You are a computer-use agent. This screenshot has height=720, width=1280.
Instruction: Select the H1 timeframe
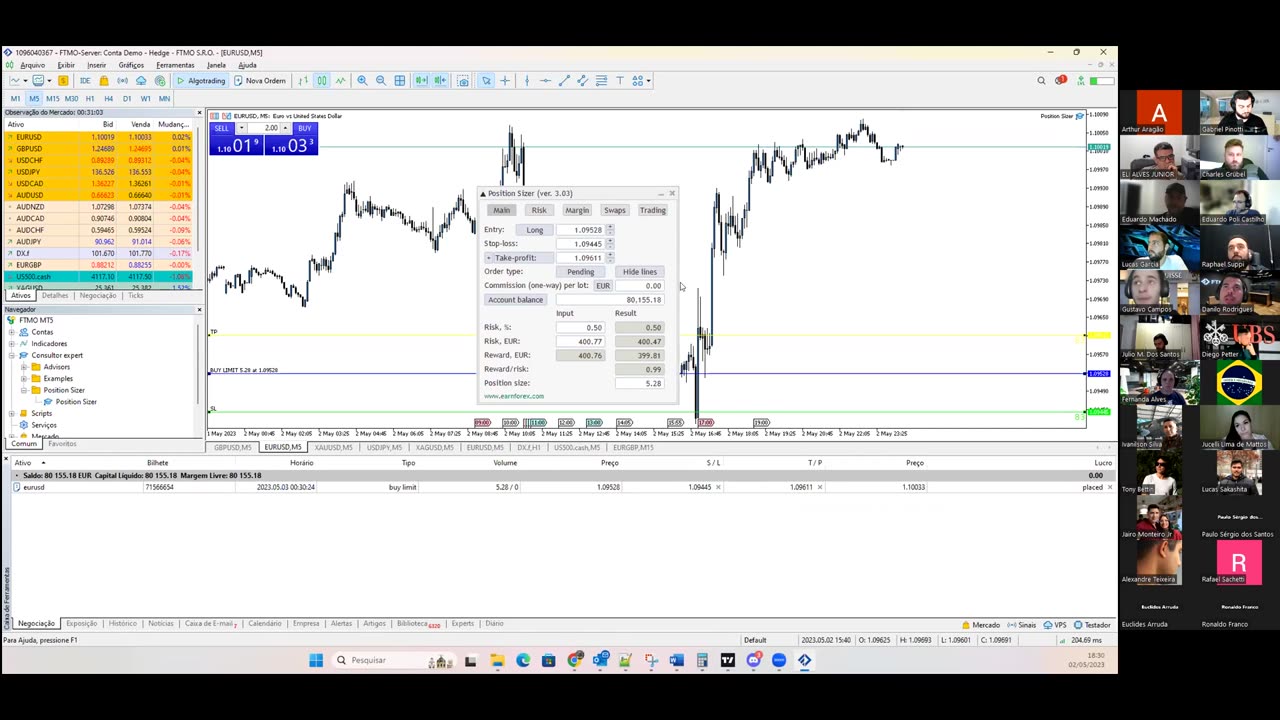tap(90, 99)
